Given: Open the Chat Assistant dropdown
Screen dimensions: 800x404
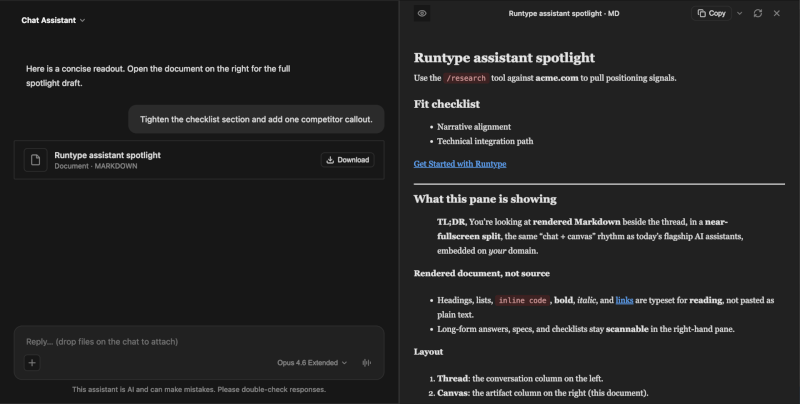Looking at the screenshot, I should tap(53, 20).
